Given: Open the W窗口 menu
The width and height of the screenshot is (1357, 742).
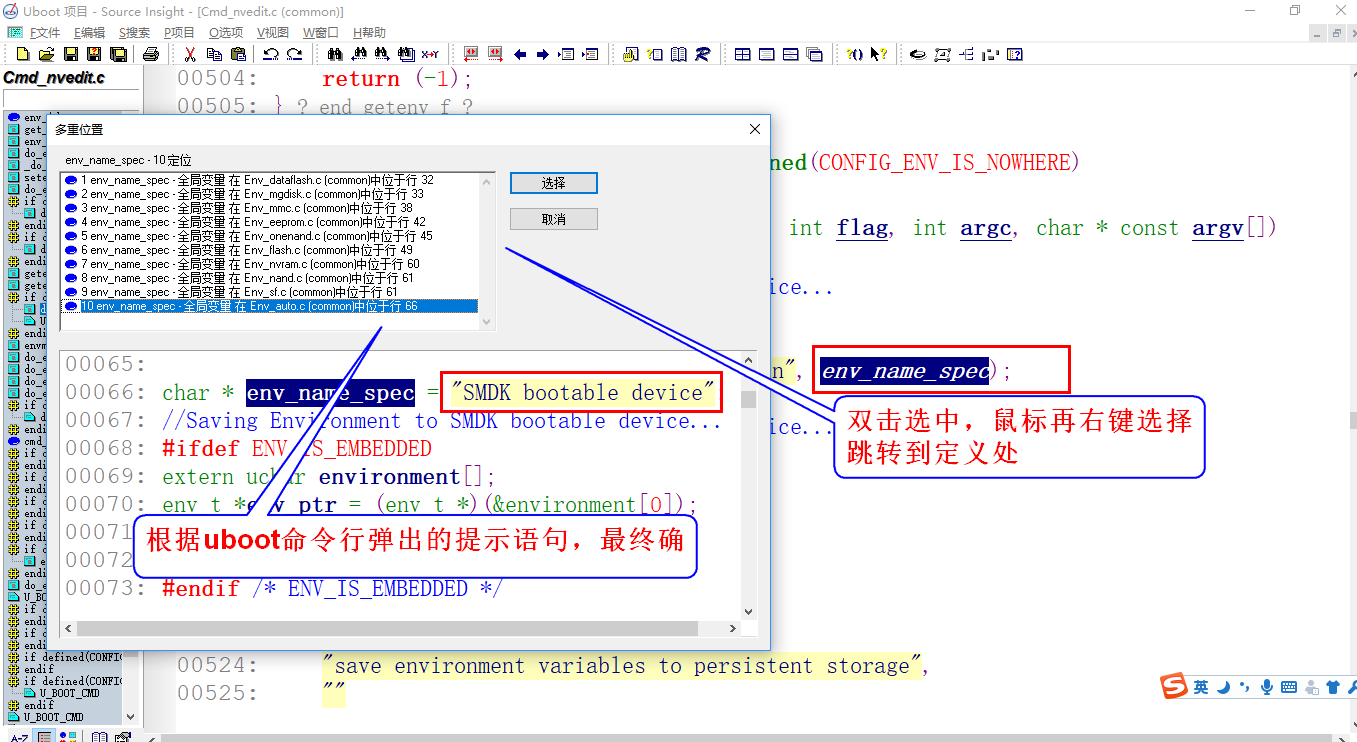Looking at the screenshot, I should (320, 33).
